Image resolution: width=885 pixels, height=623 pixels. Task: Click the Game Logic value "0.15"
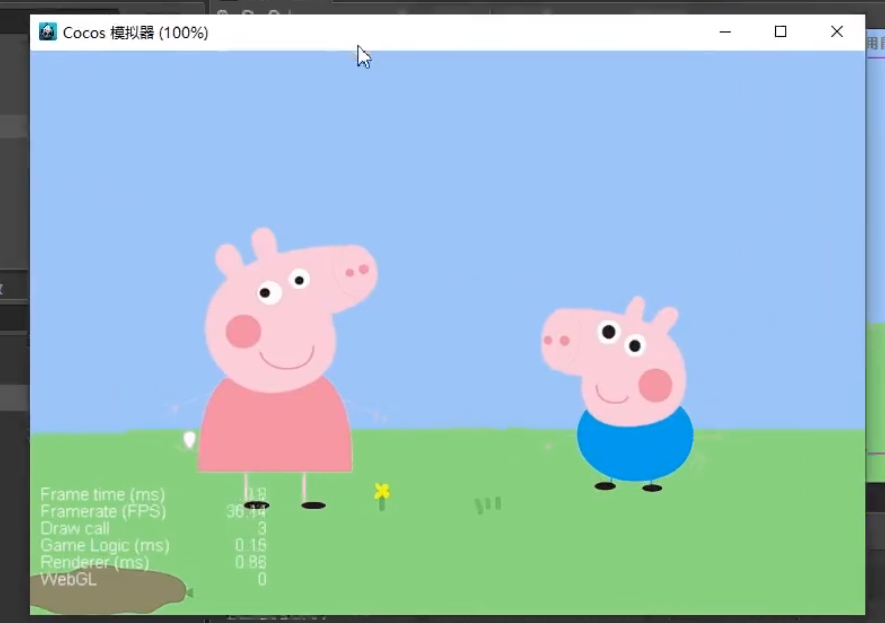pyautogui.click(x=251, y=545)
